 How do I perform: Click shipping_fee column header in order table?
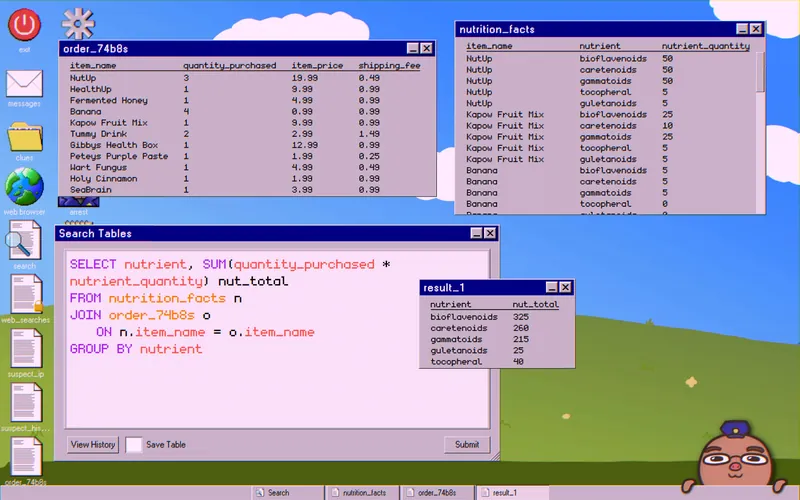point(389,65)
